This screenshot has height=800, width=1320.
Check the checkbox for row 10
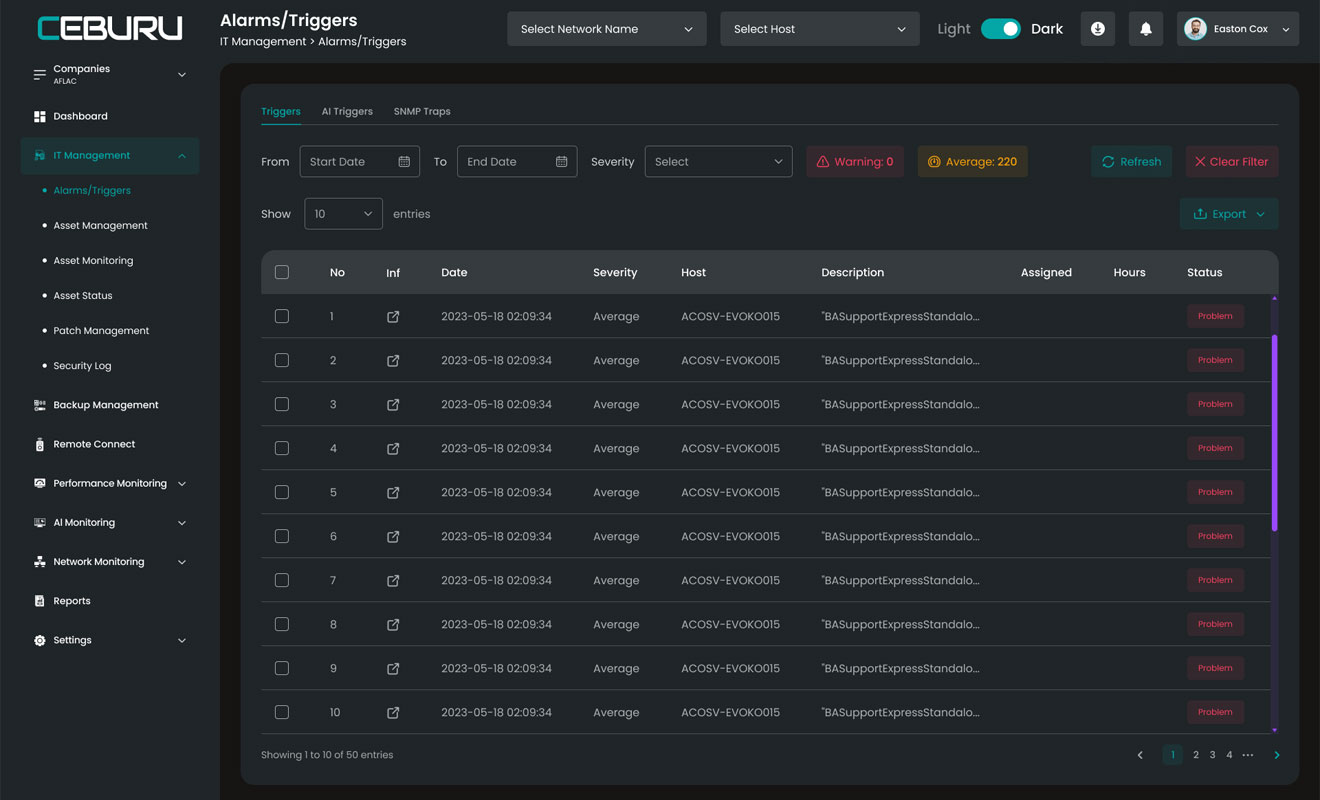(282, 712)
